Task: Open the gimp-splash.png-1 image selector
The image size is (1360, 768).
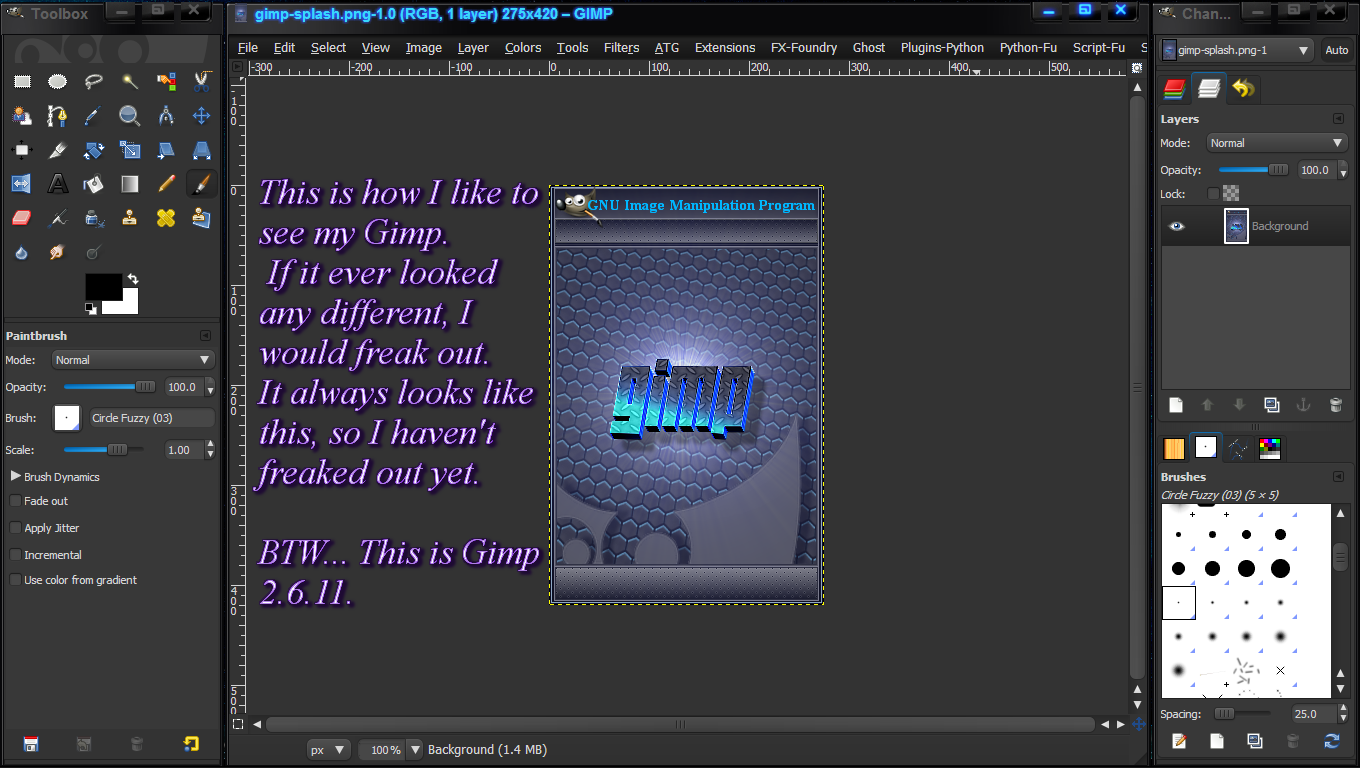Action: [1238, 50]
